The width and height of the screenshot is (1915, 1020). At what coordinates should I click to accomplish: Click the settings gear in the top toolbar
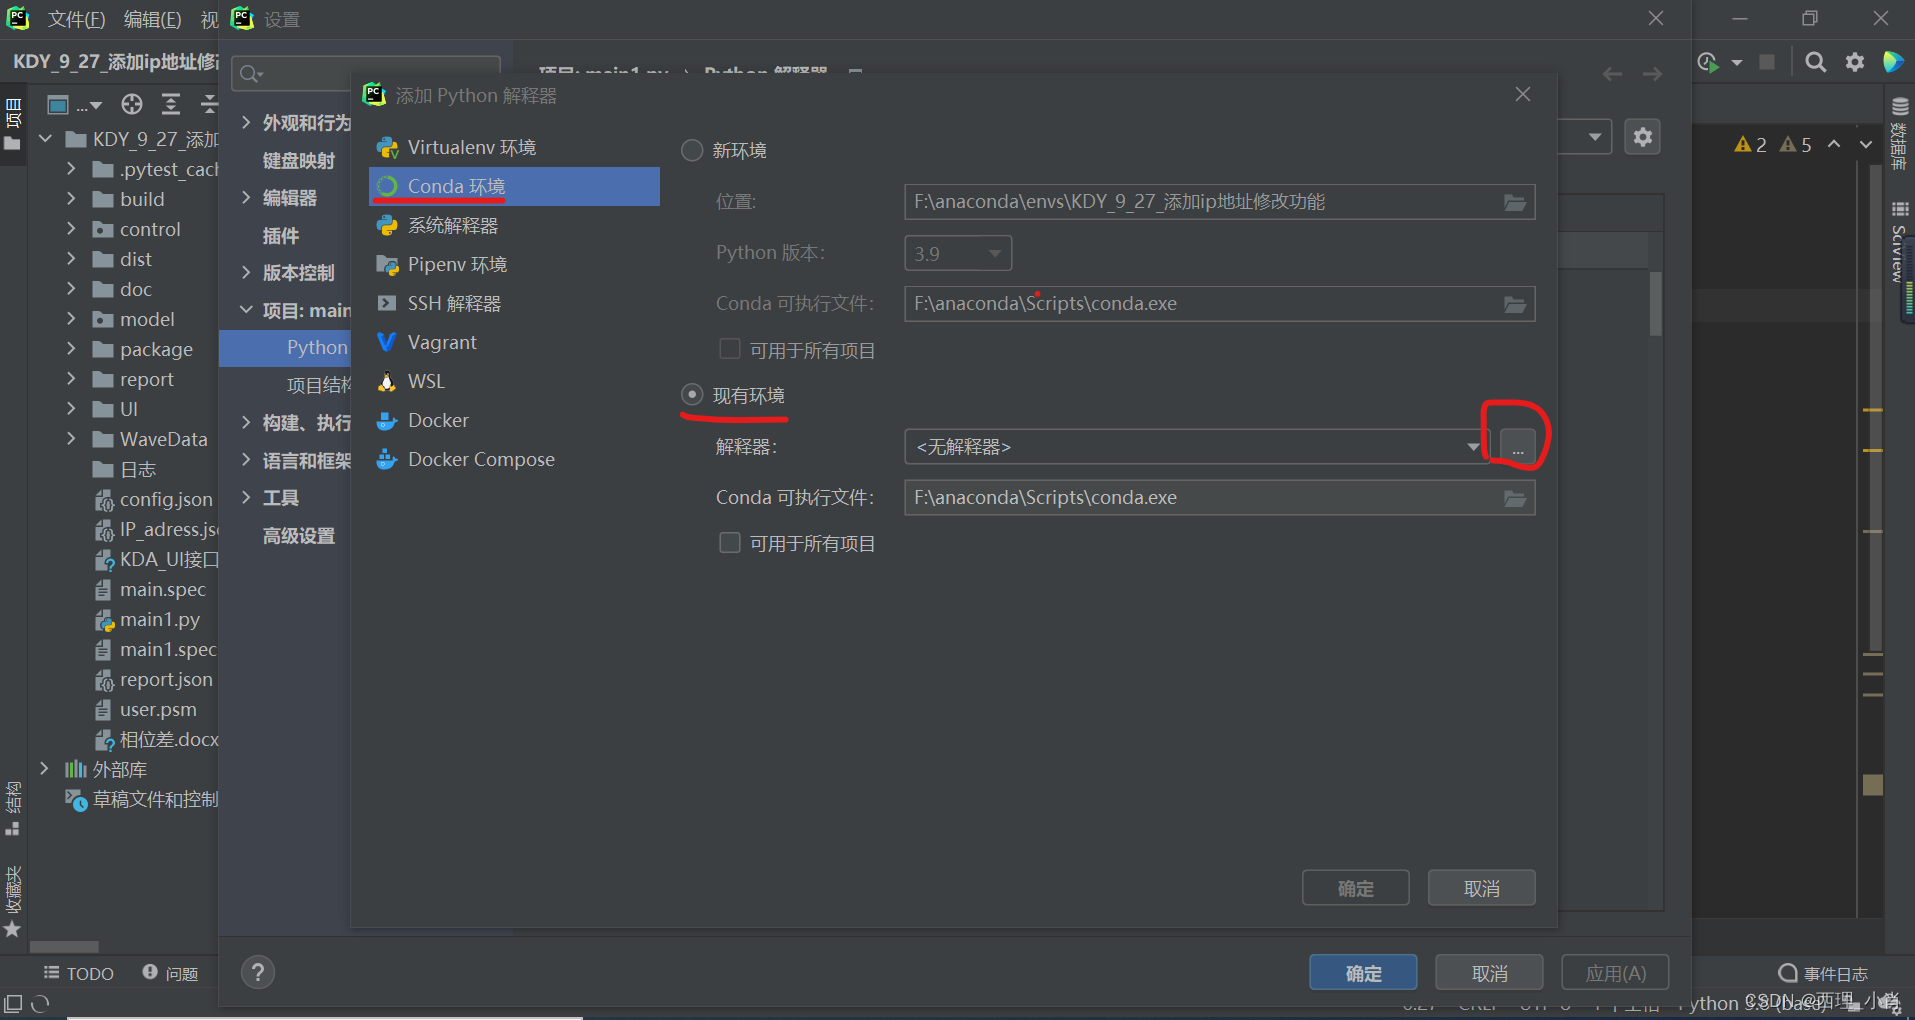coord(1855,62)
